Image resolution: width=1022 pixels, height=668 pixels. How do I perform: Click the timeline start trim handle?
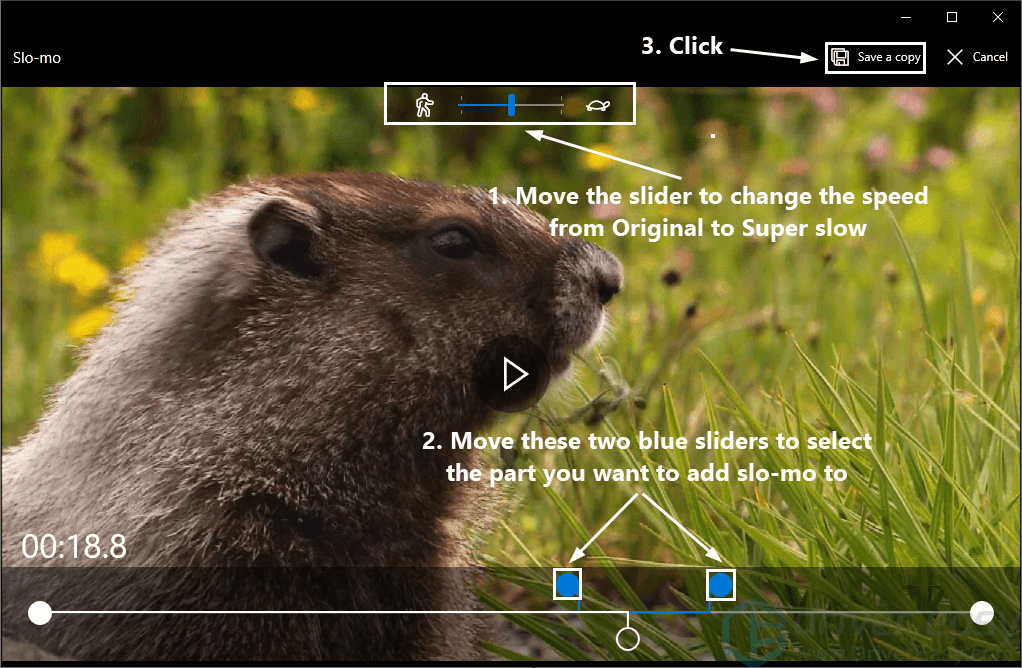coord(40,613)
